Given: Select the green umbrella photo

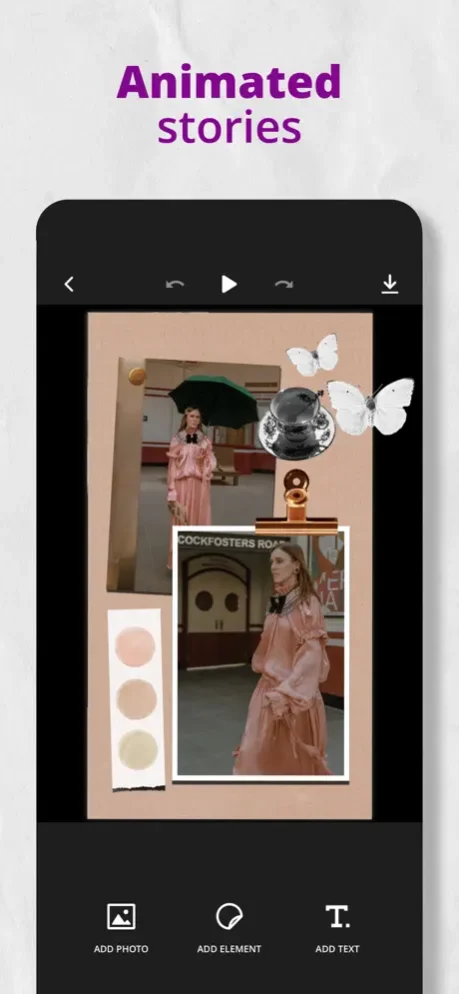Looking at the screenshot, I should point(193,475).
